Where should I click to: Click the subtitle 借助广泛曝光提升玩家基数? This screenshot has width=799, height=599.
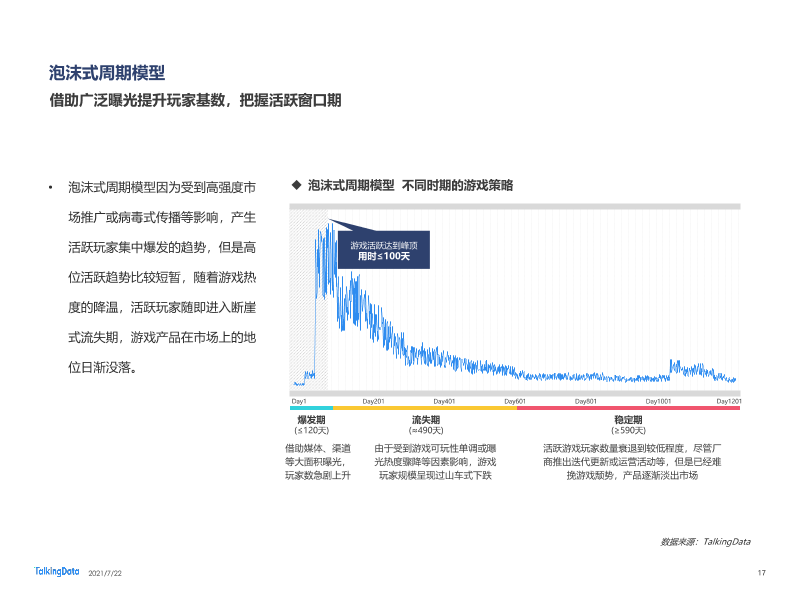(x=137, y=100)
